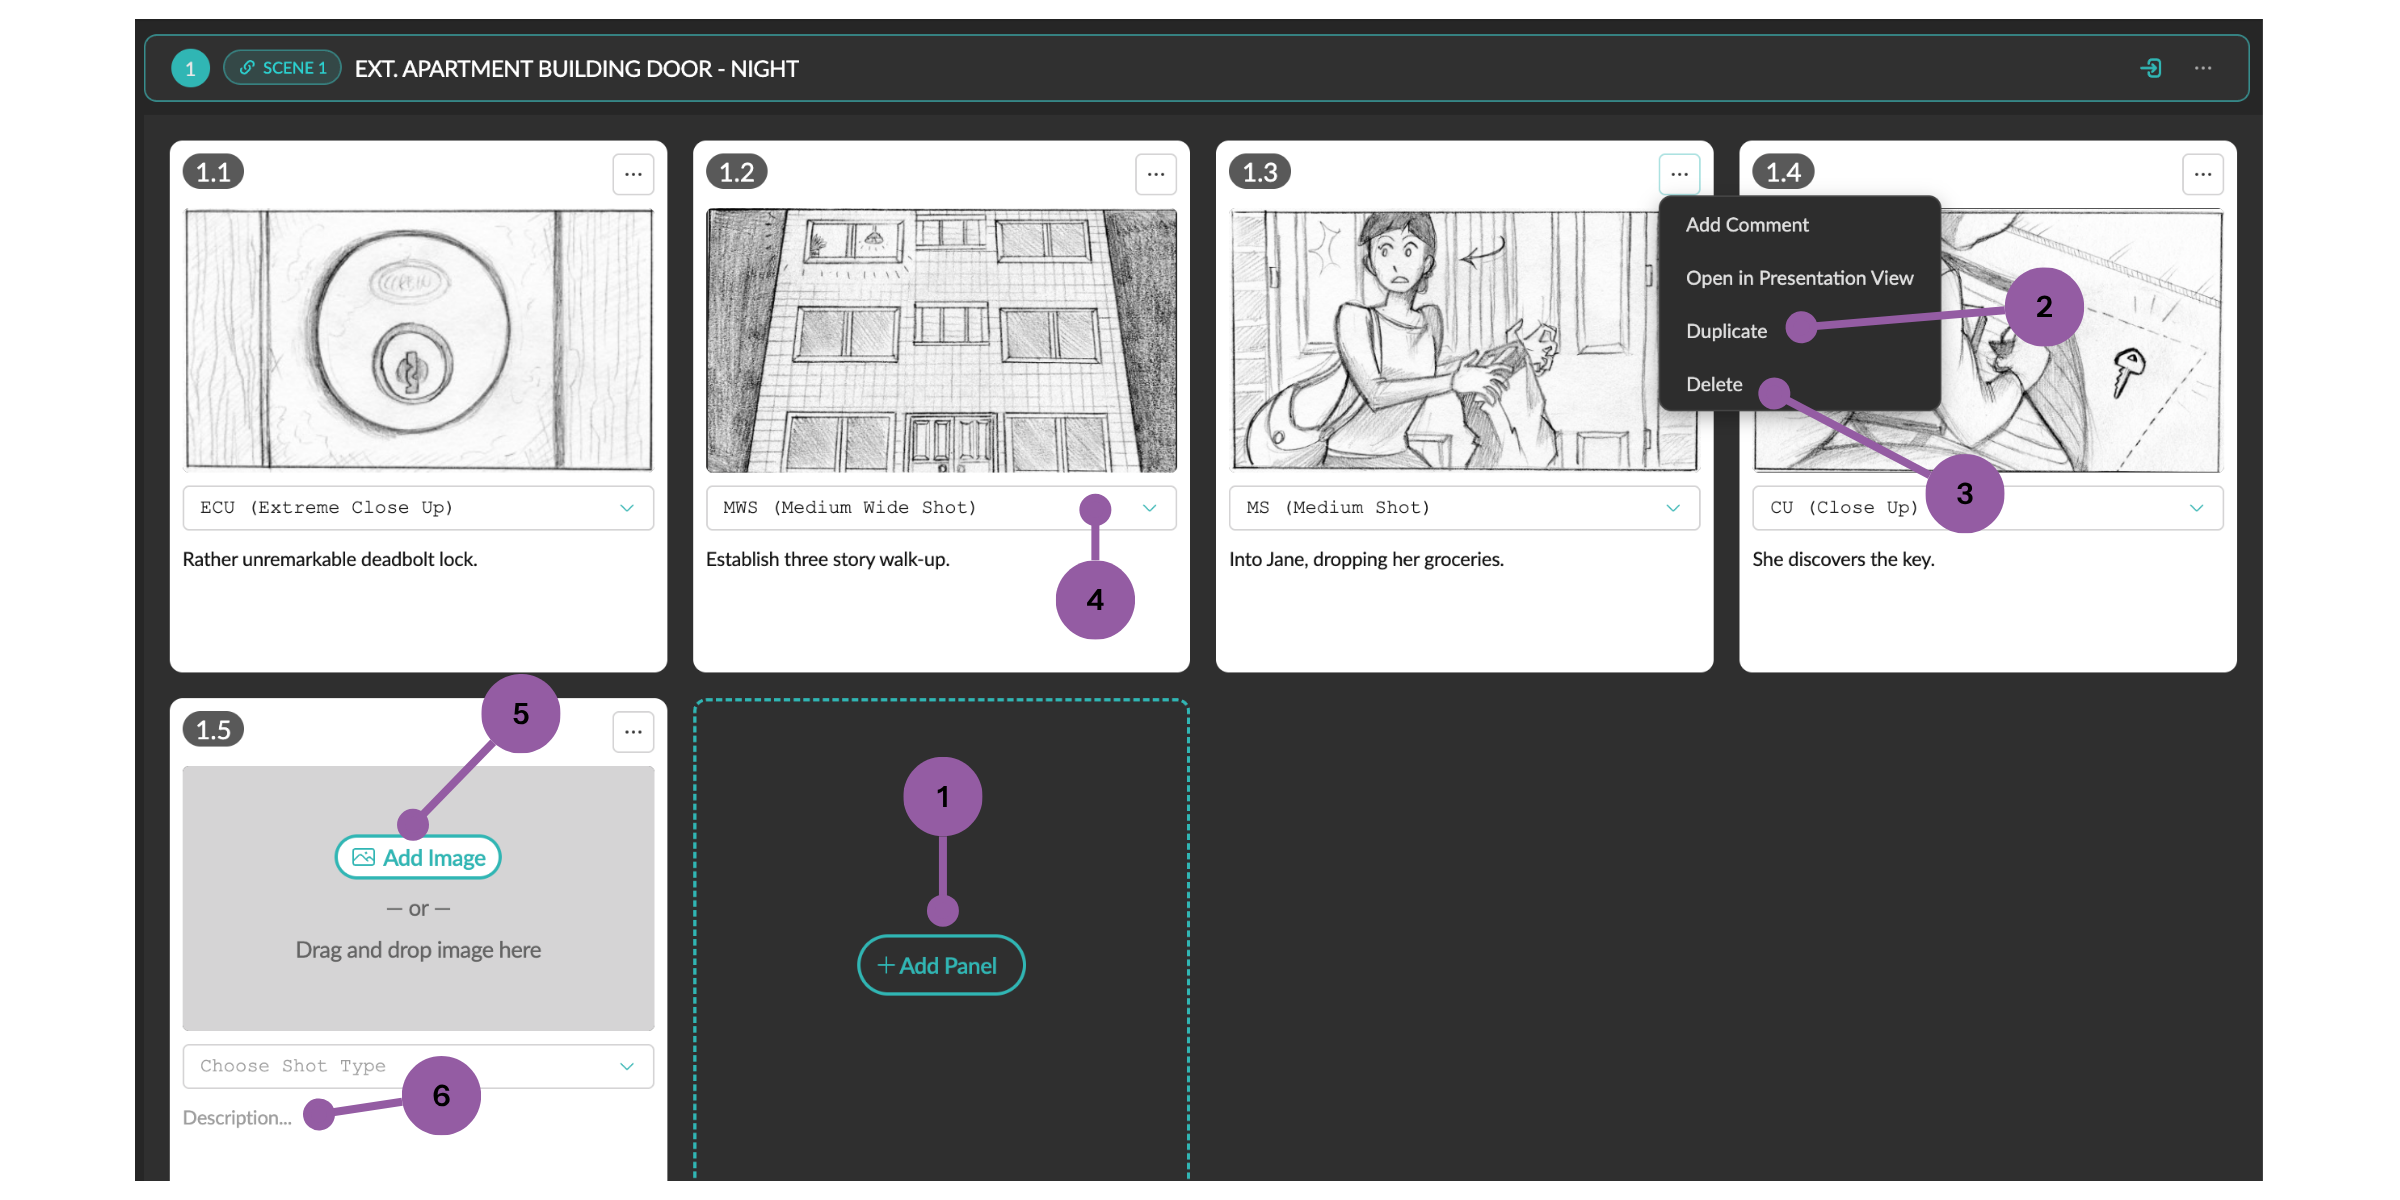This screenshot has height=1200, width=2400.
Task: Select Duplicate from the panel menu
Action: [x=1726, y=331]
